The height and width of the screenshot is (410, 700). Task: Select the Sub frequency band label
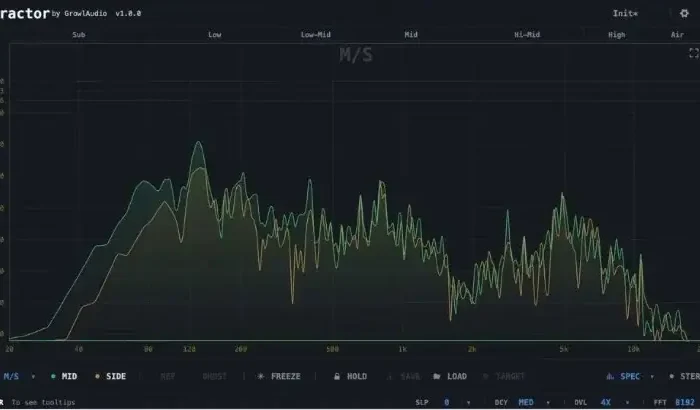pyautogui.click(x=79, y=35)
